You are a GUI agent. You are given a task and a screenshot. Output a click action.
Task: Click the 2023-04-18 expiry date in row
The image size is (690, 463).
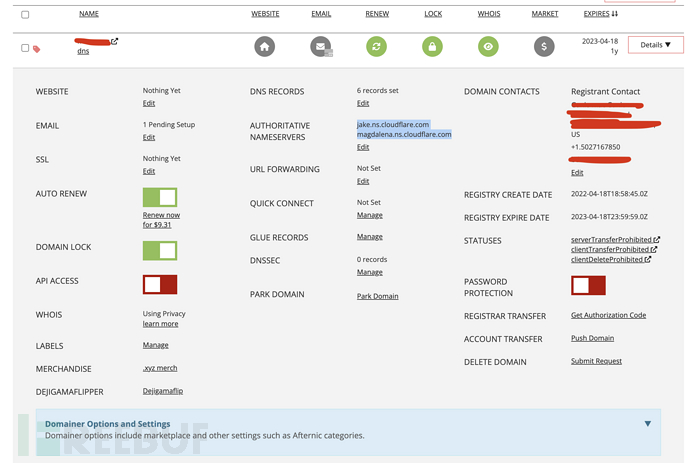[600, 41]
